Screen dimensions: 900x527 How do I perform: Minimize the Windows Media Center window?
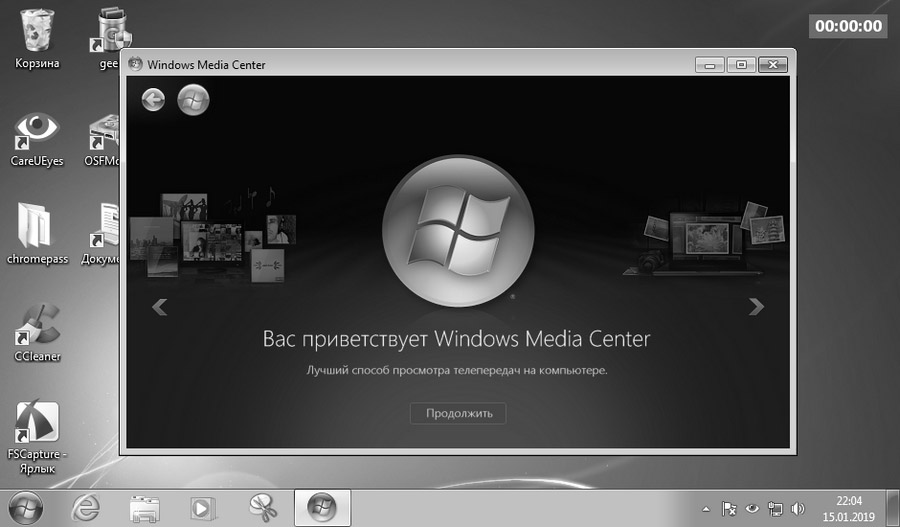[710, 65]
